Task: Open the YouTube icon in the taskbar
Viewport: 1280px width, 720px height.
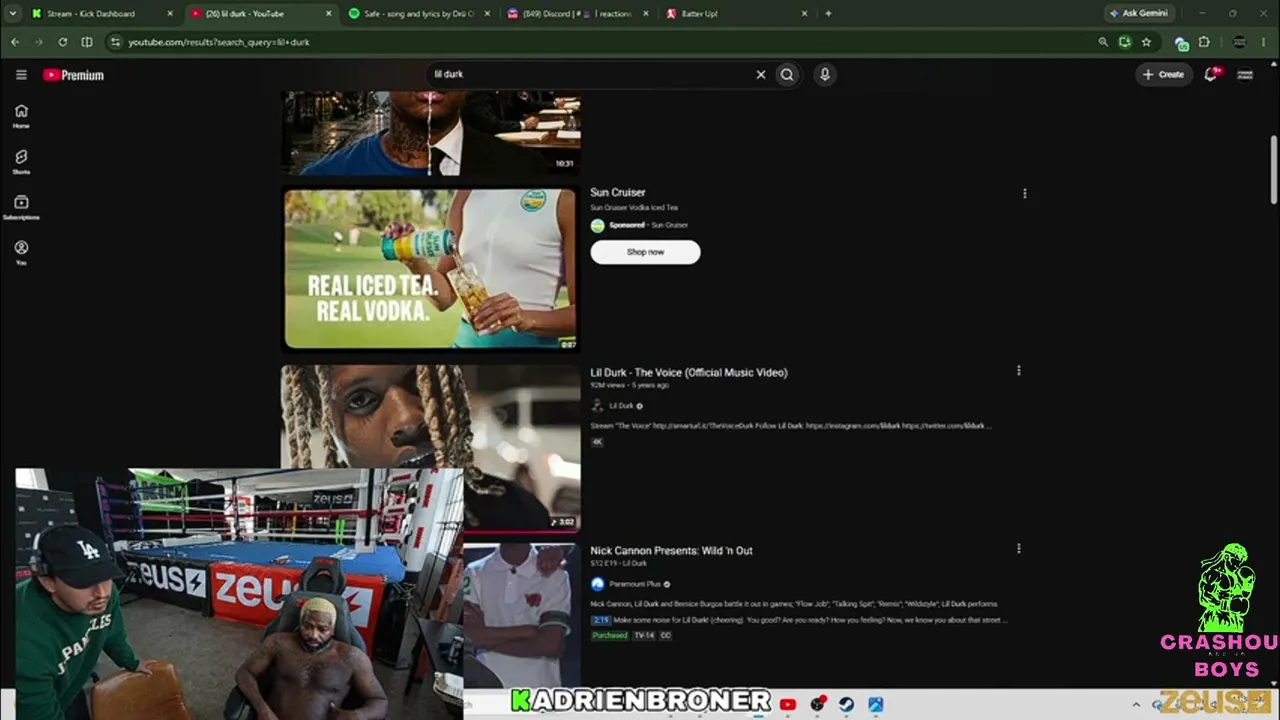Action: [787, 704]
